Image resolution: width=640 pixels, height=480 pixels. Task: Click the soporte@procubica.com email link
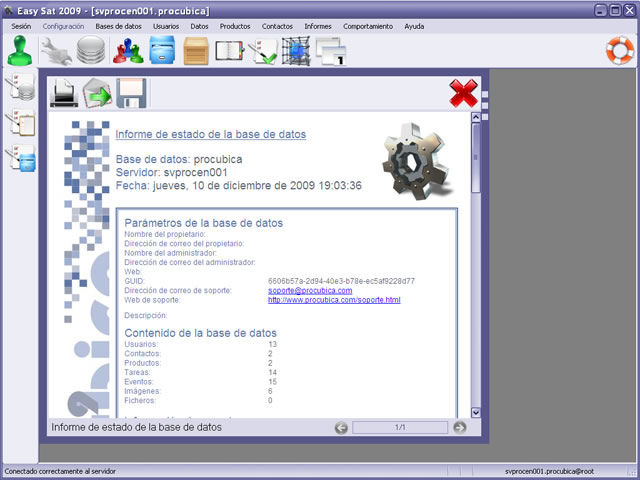pyautogui.click(x=310, y=291)
